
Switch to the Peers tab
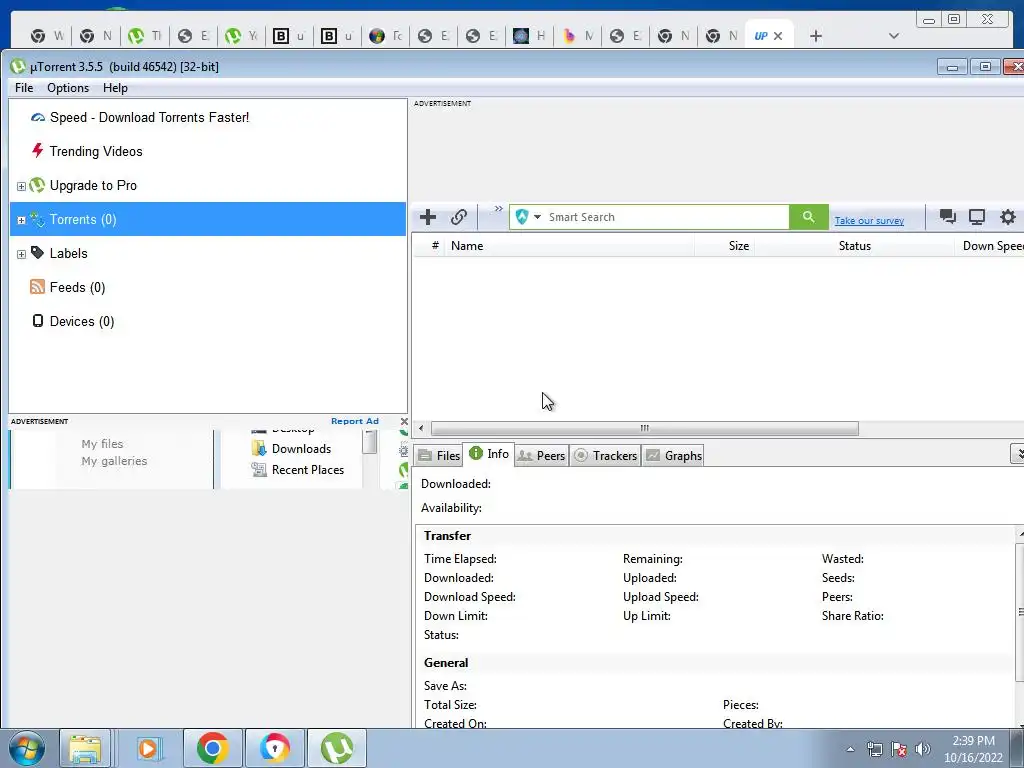pyautogui.click(x=541, y=456)
